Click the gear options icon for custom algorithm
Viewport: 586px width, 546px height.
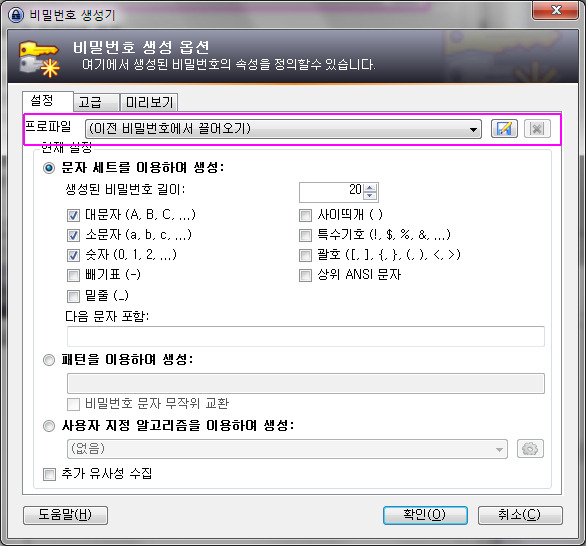click(530, 448)
